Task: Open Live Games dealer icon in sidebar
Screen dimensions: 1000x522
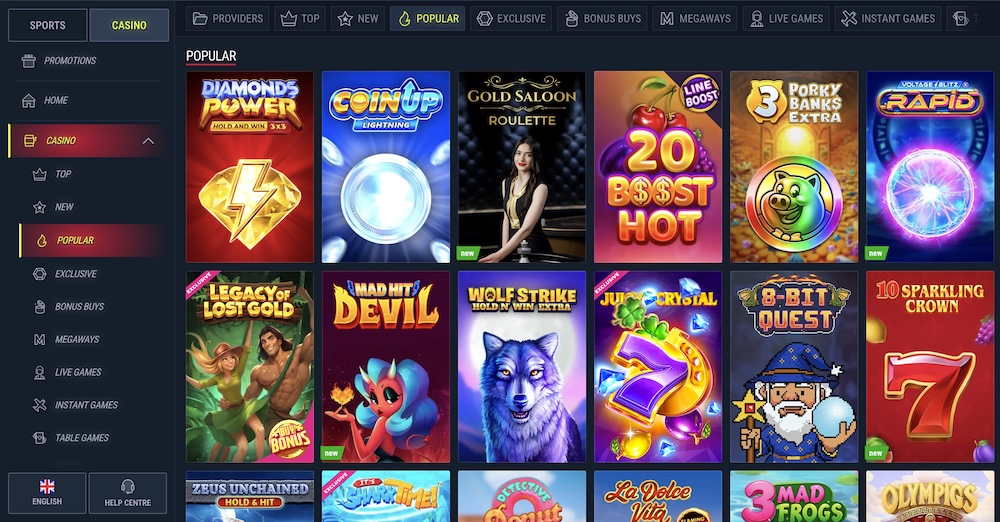Action: [40, 372]
